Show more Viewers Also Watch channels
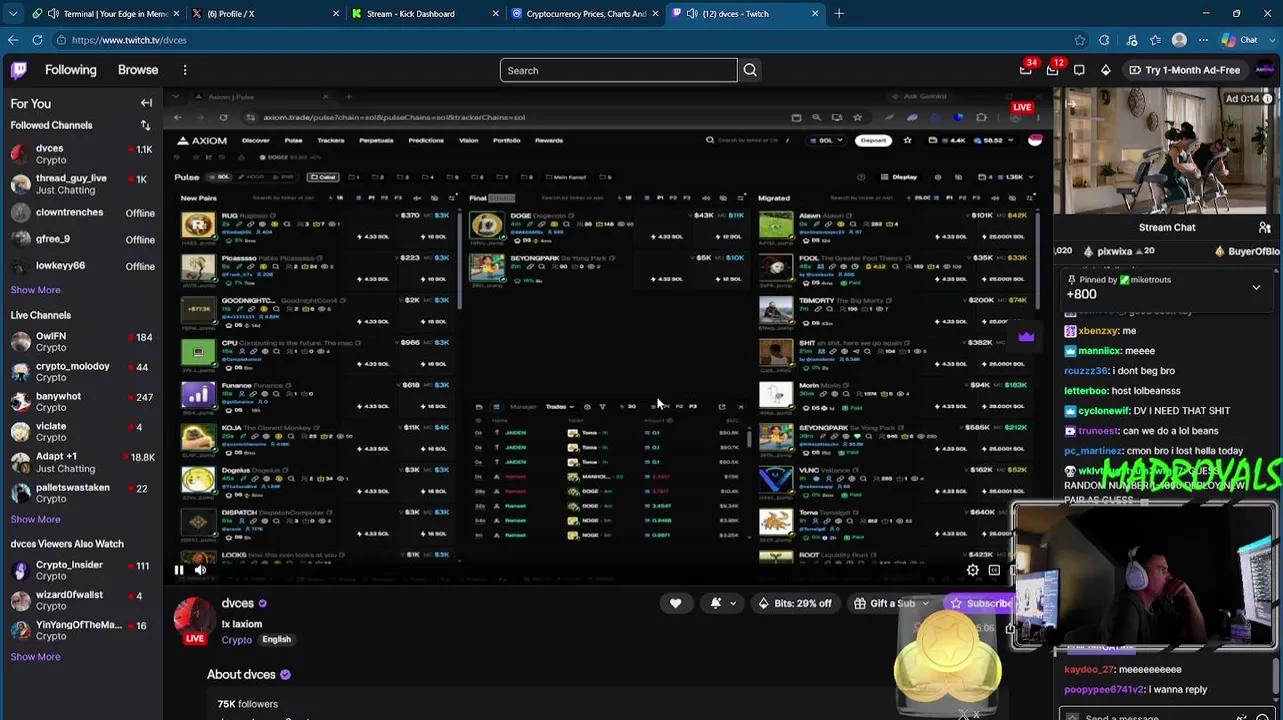Screen dimensions: 1283x720 click(35, 657)
